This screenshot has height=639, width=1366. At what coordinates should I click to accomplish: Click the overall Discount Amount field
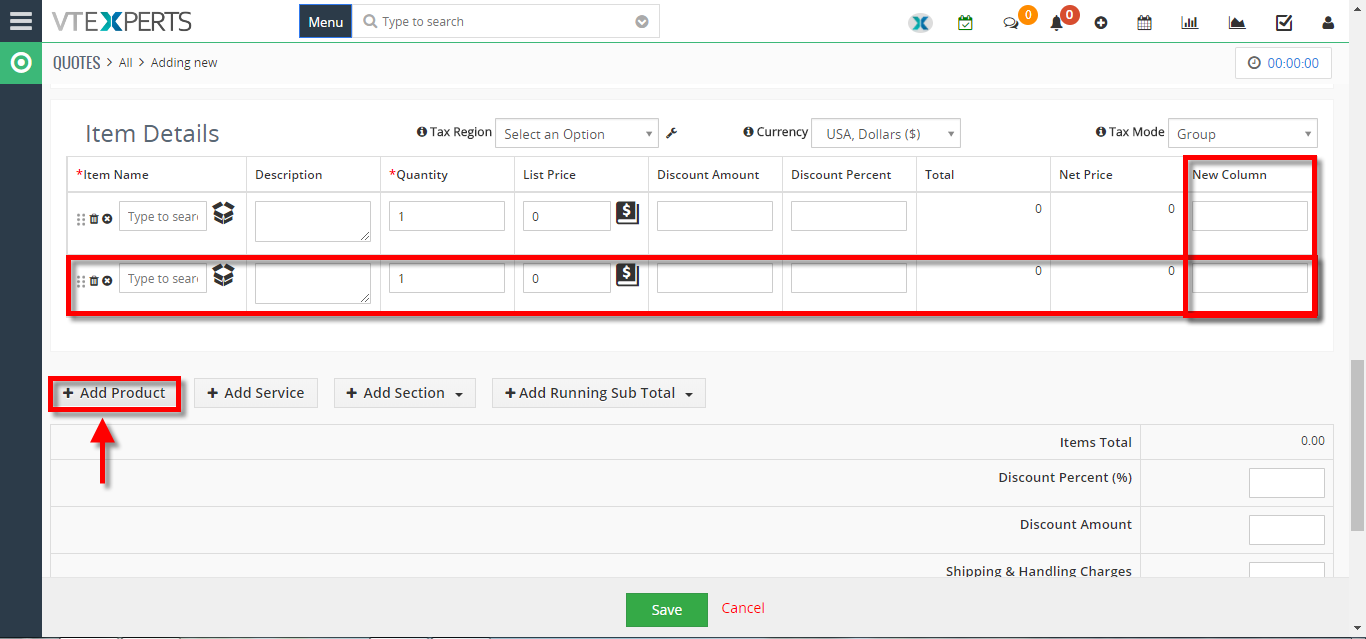pos(1287,530)
